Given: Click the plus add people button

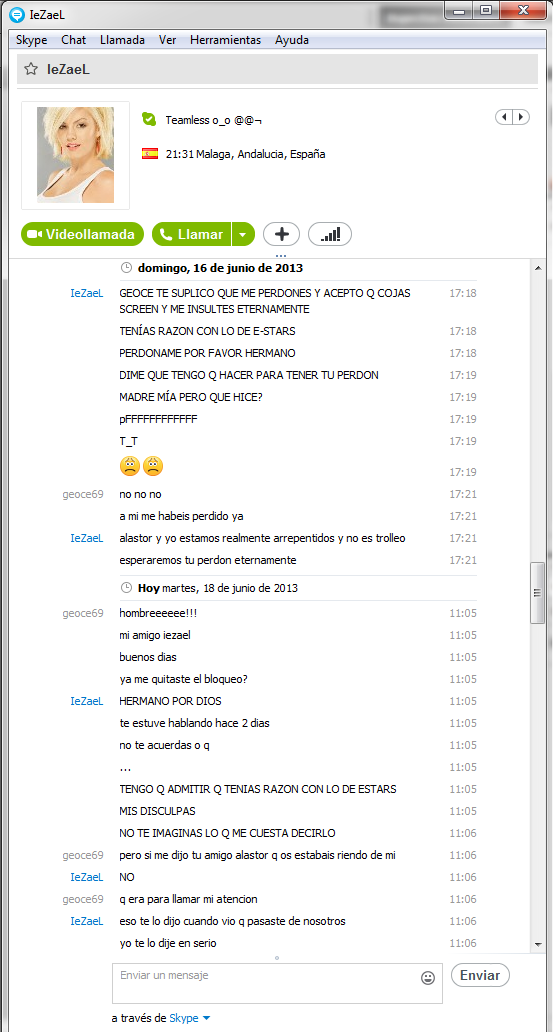Looking at the screenshot, I should (281, 234).
